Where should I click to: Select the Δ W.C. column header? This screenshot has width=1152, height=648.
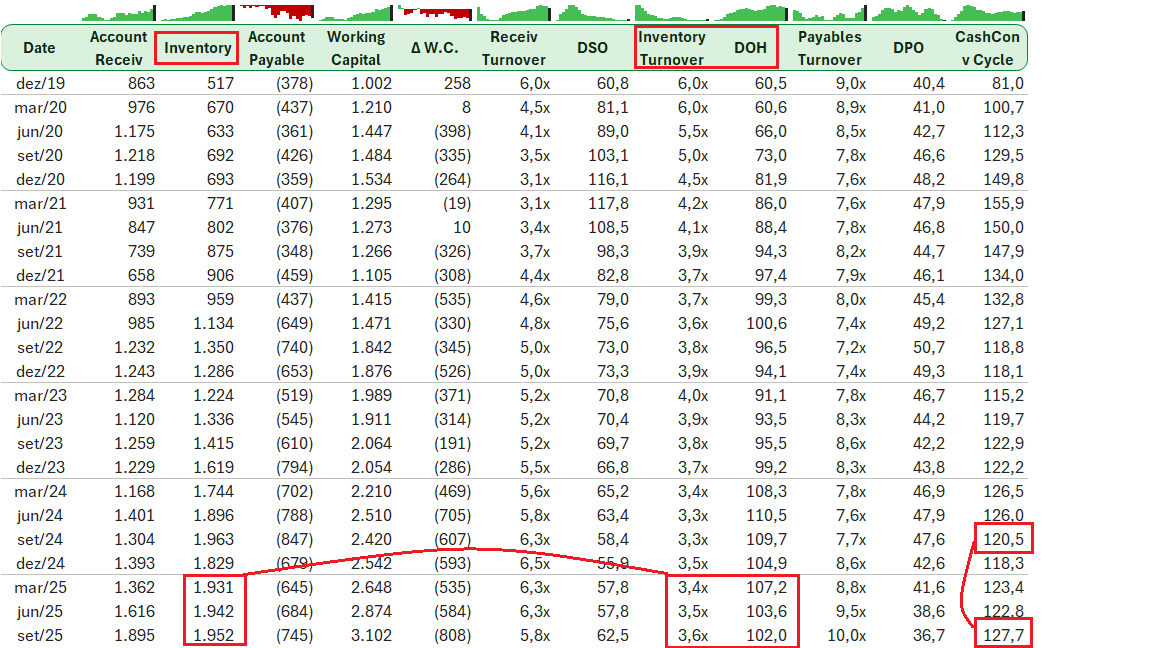point(434,48)
